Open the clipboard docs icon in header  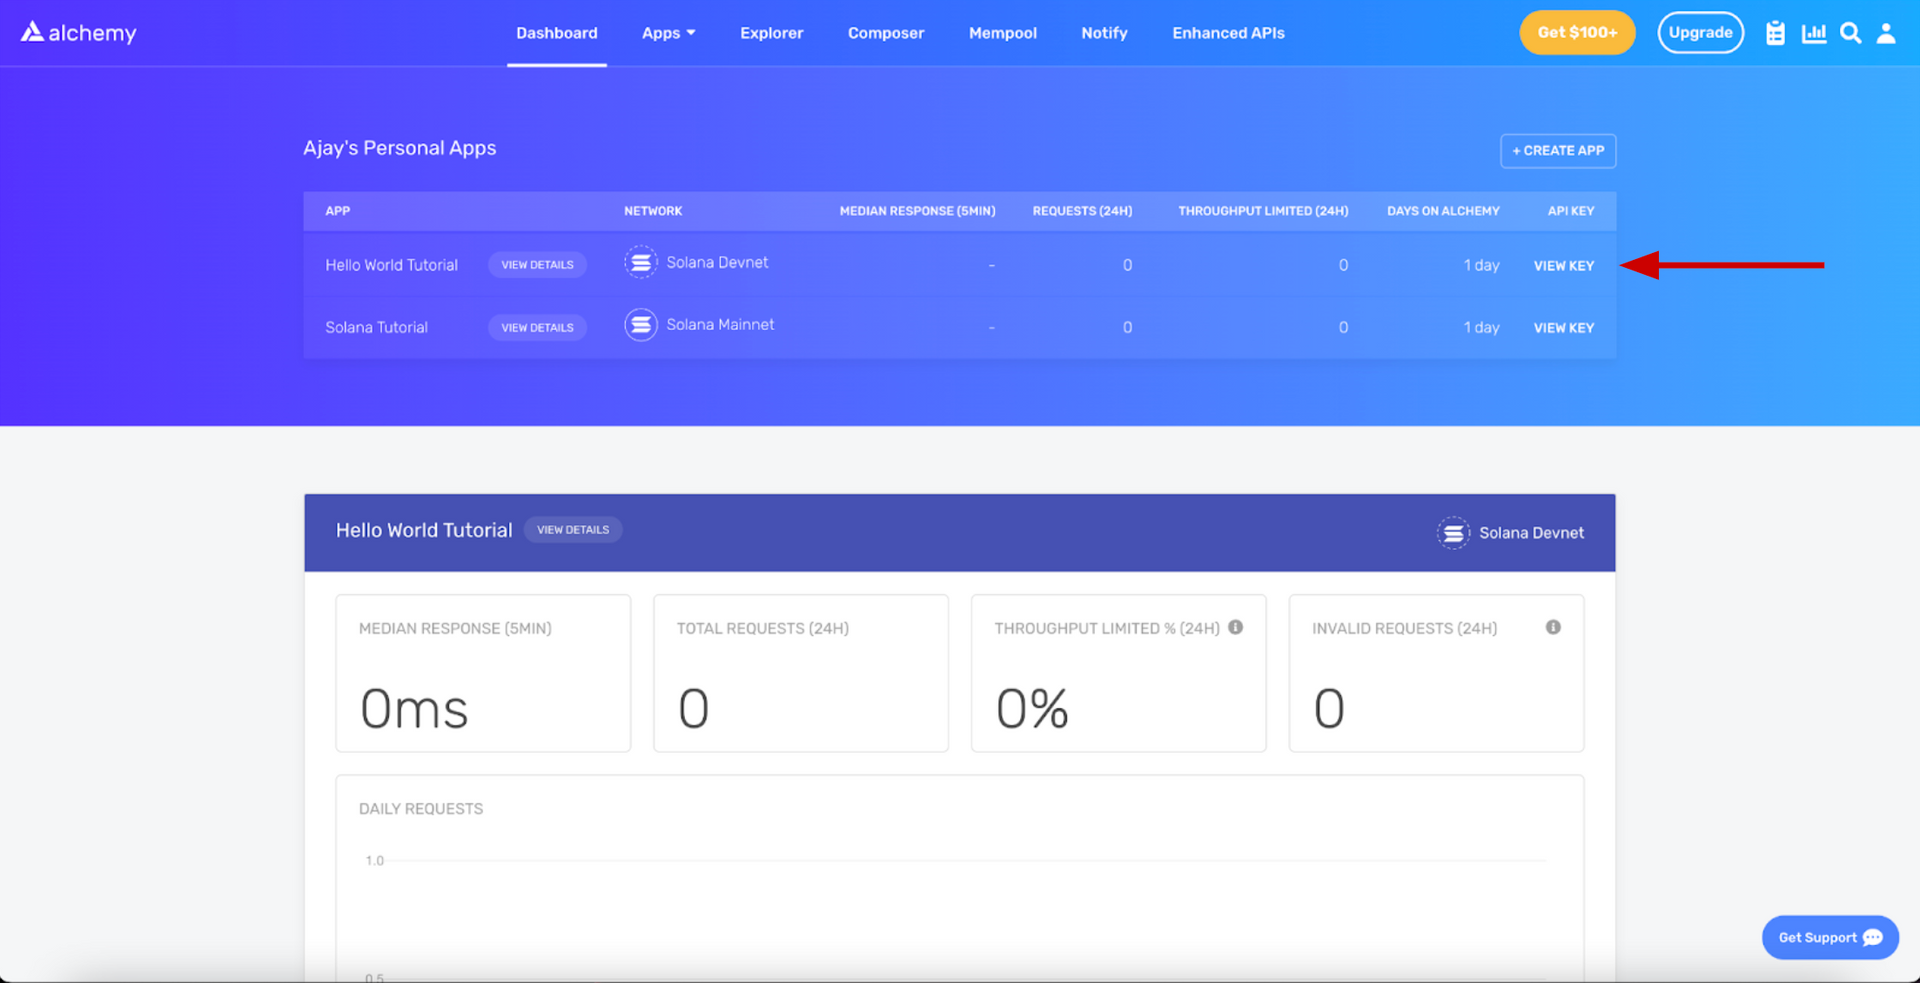(1775, 33)
